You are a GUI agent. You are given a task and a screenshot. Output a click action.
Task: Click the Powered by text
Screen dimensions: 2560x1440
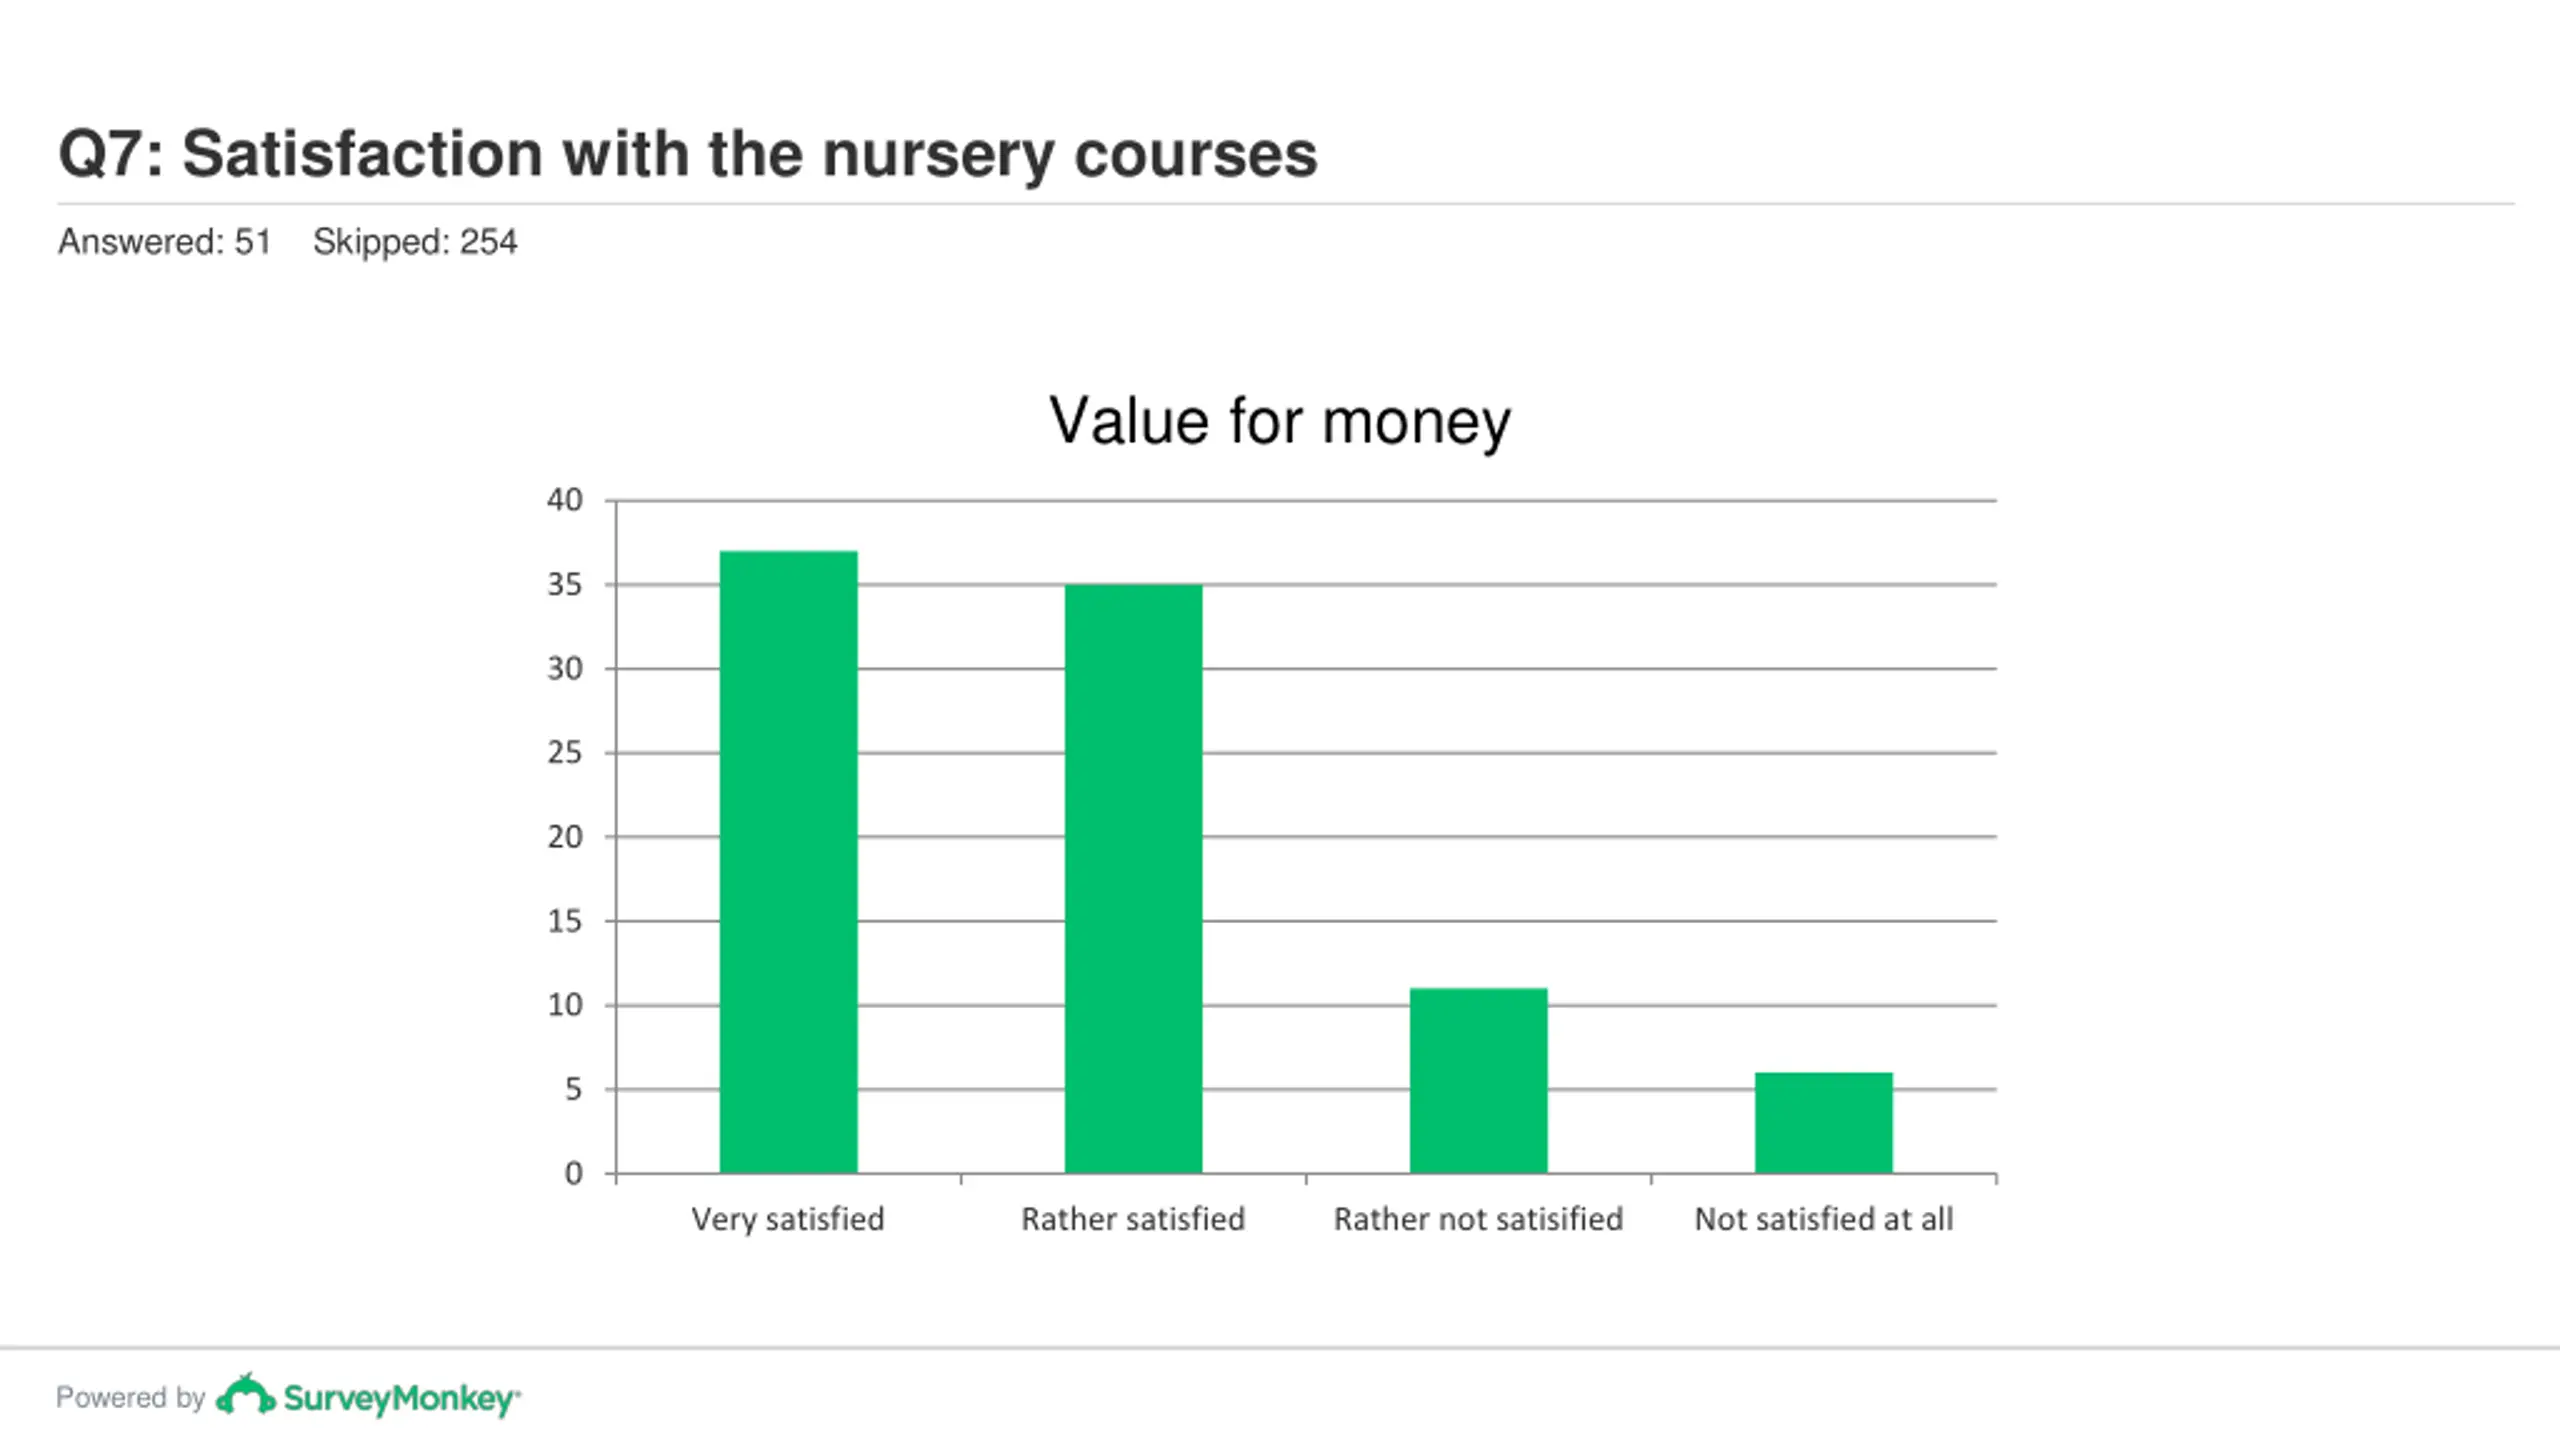coord(130,1398)
